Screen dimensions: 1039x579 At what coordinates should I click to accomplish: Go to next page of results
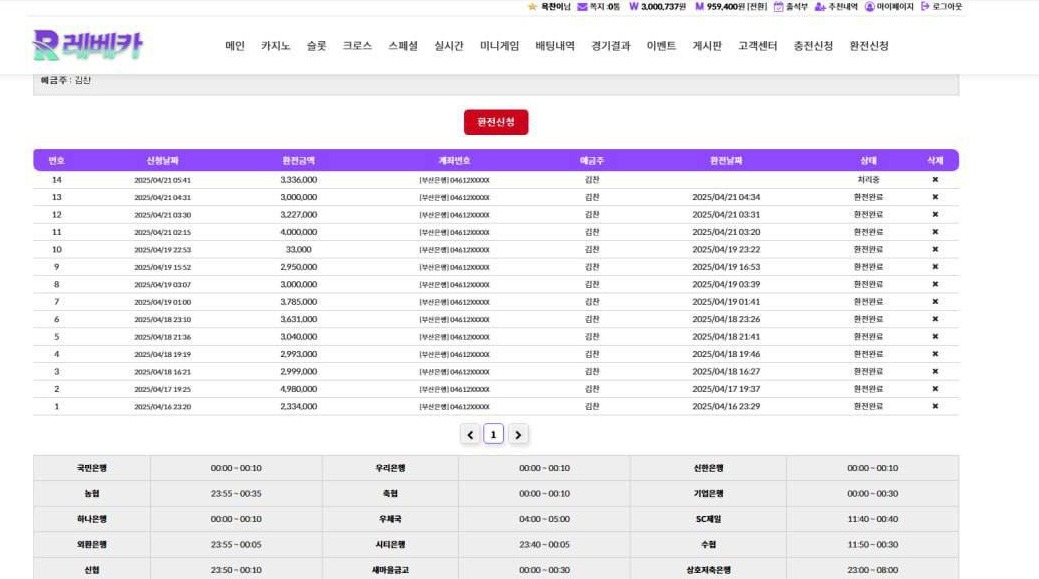[517, 434]
